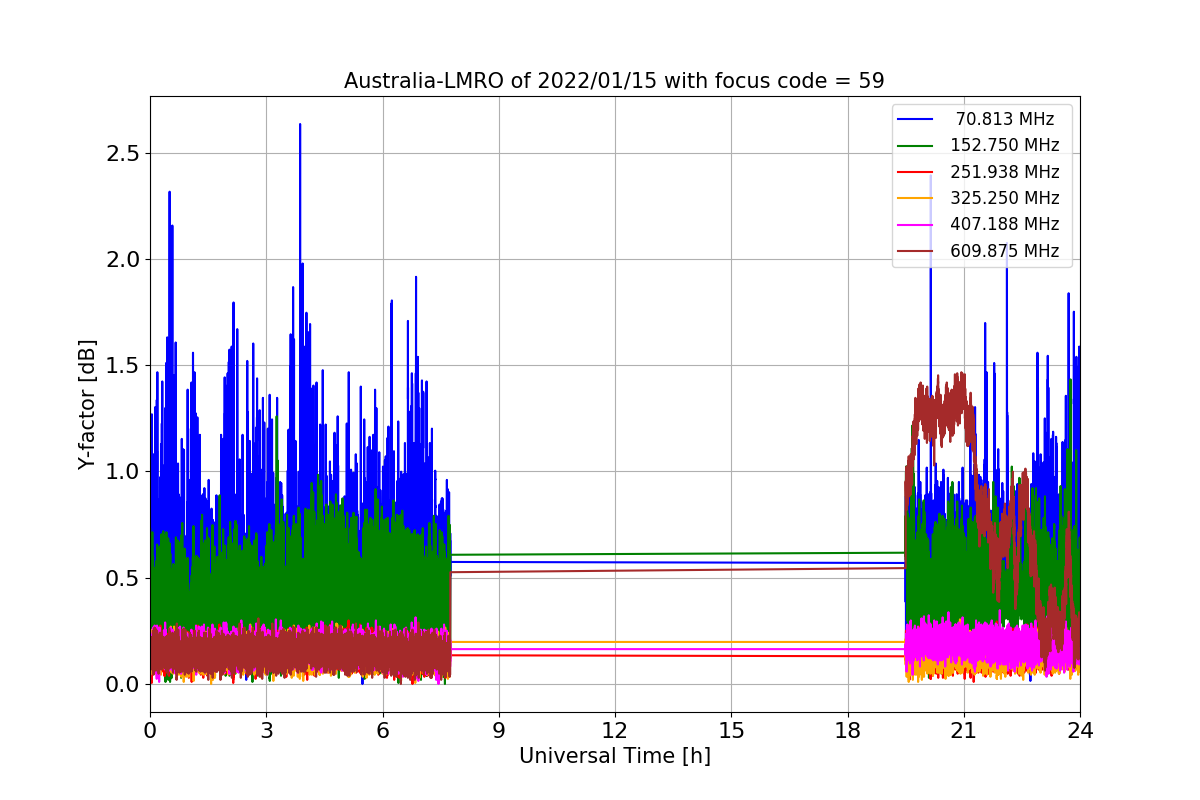The image size is (1200, 800).
Task: Click the 1.5 tick on Y axis
Action: [x=125, y=365]
